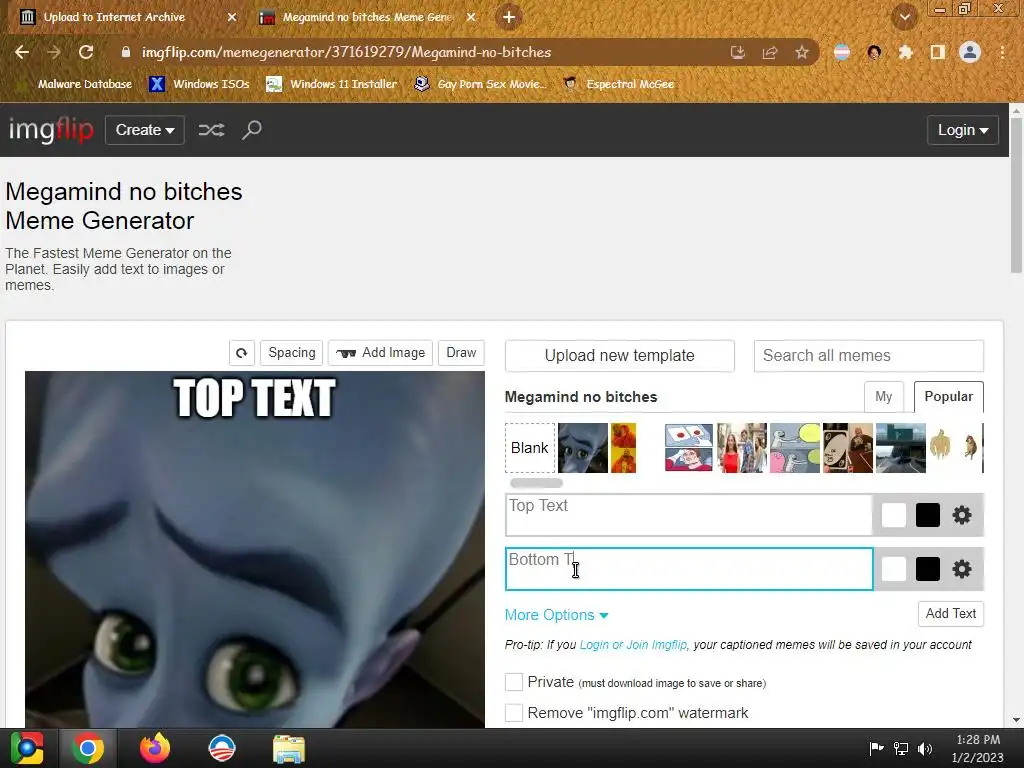
Task: Click the imgflip logo
Action: [x=51, y=130]
